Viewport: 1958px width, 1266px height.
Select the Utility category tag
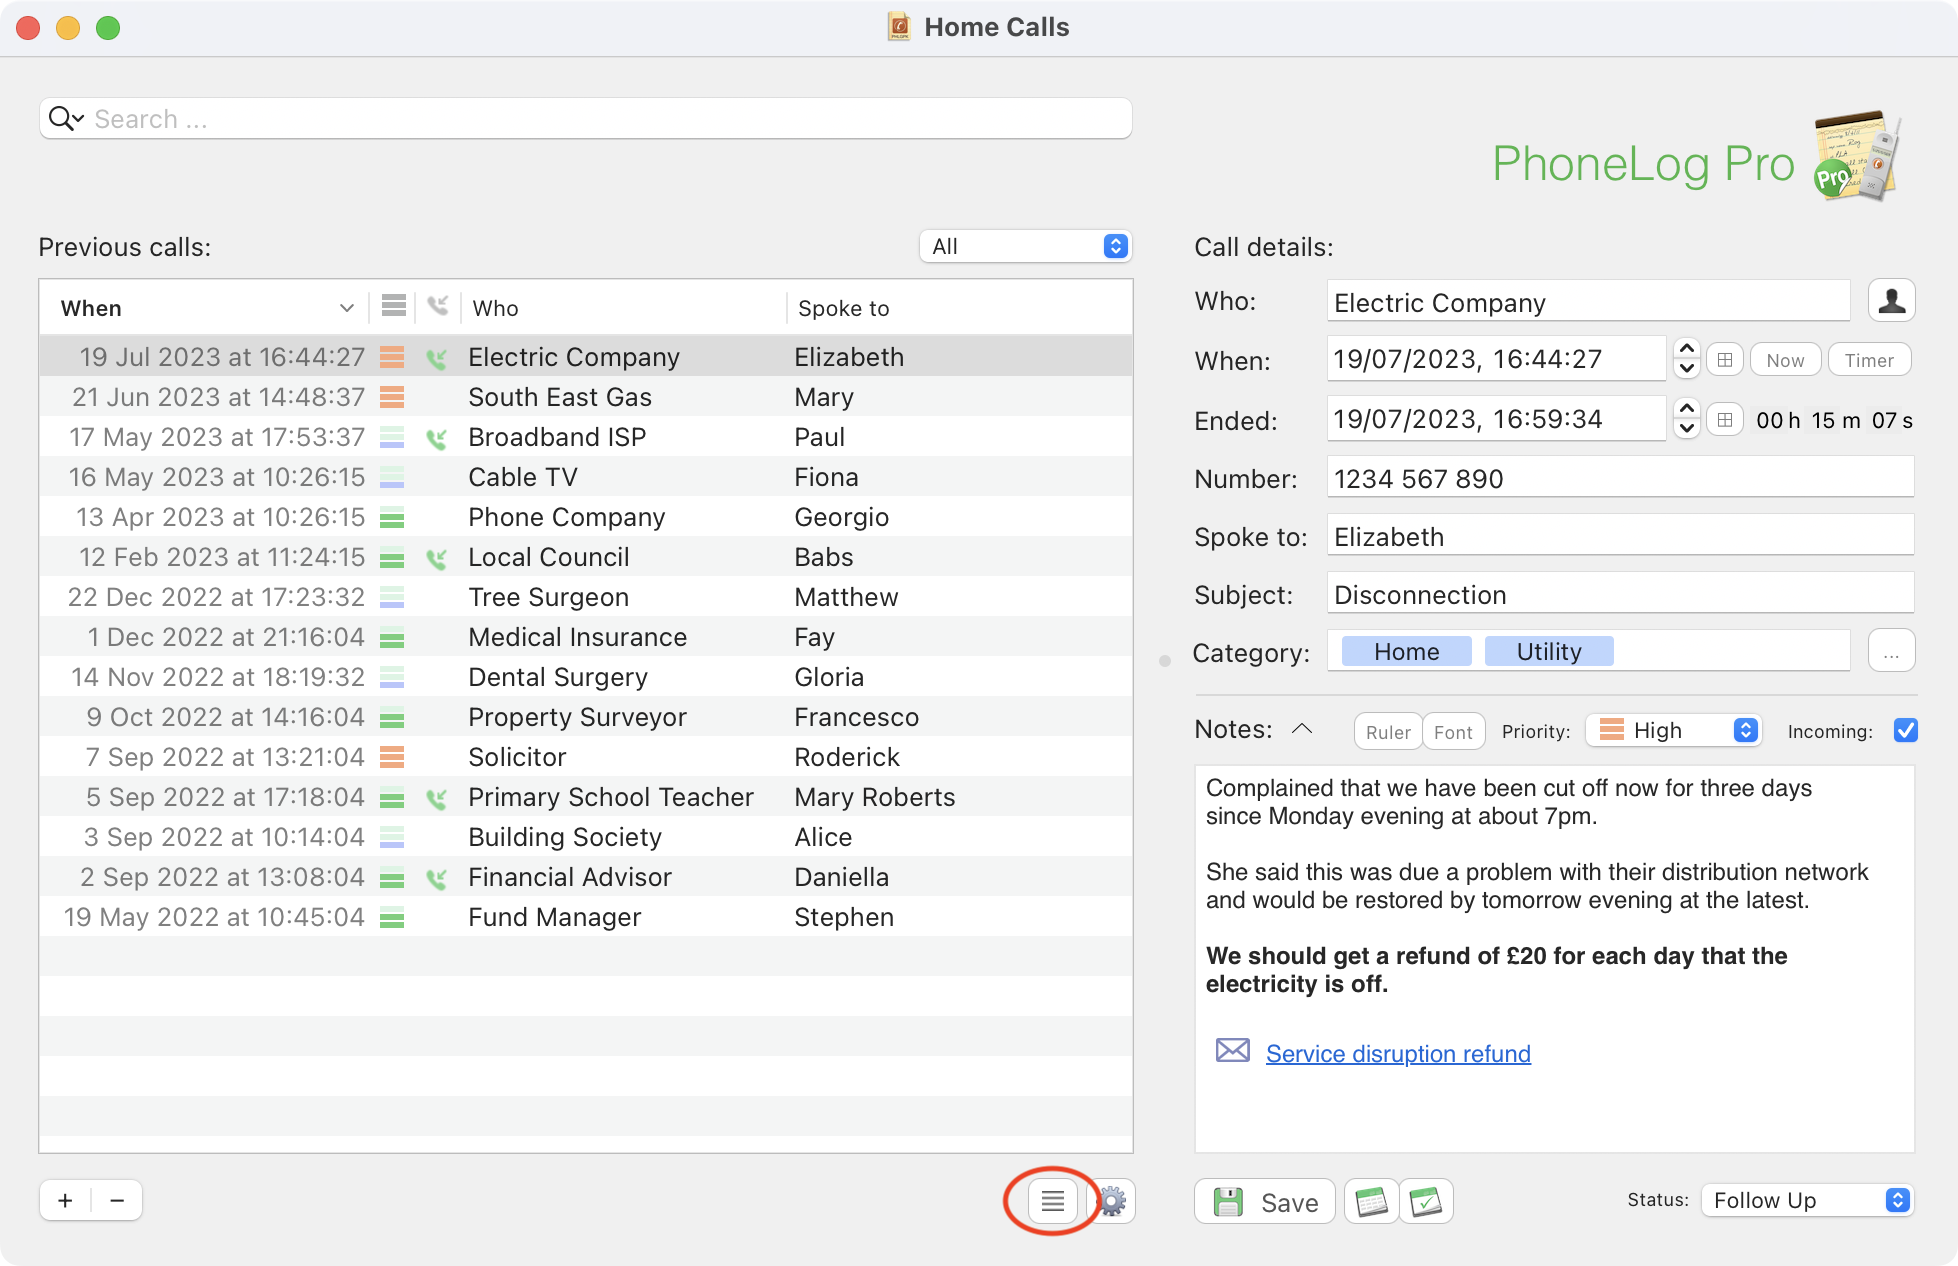point(1550,652)
